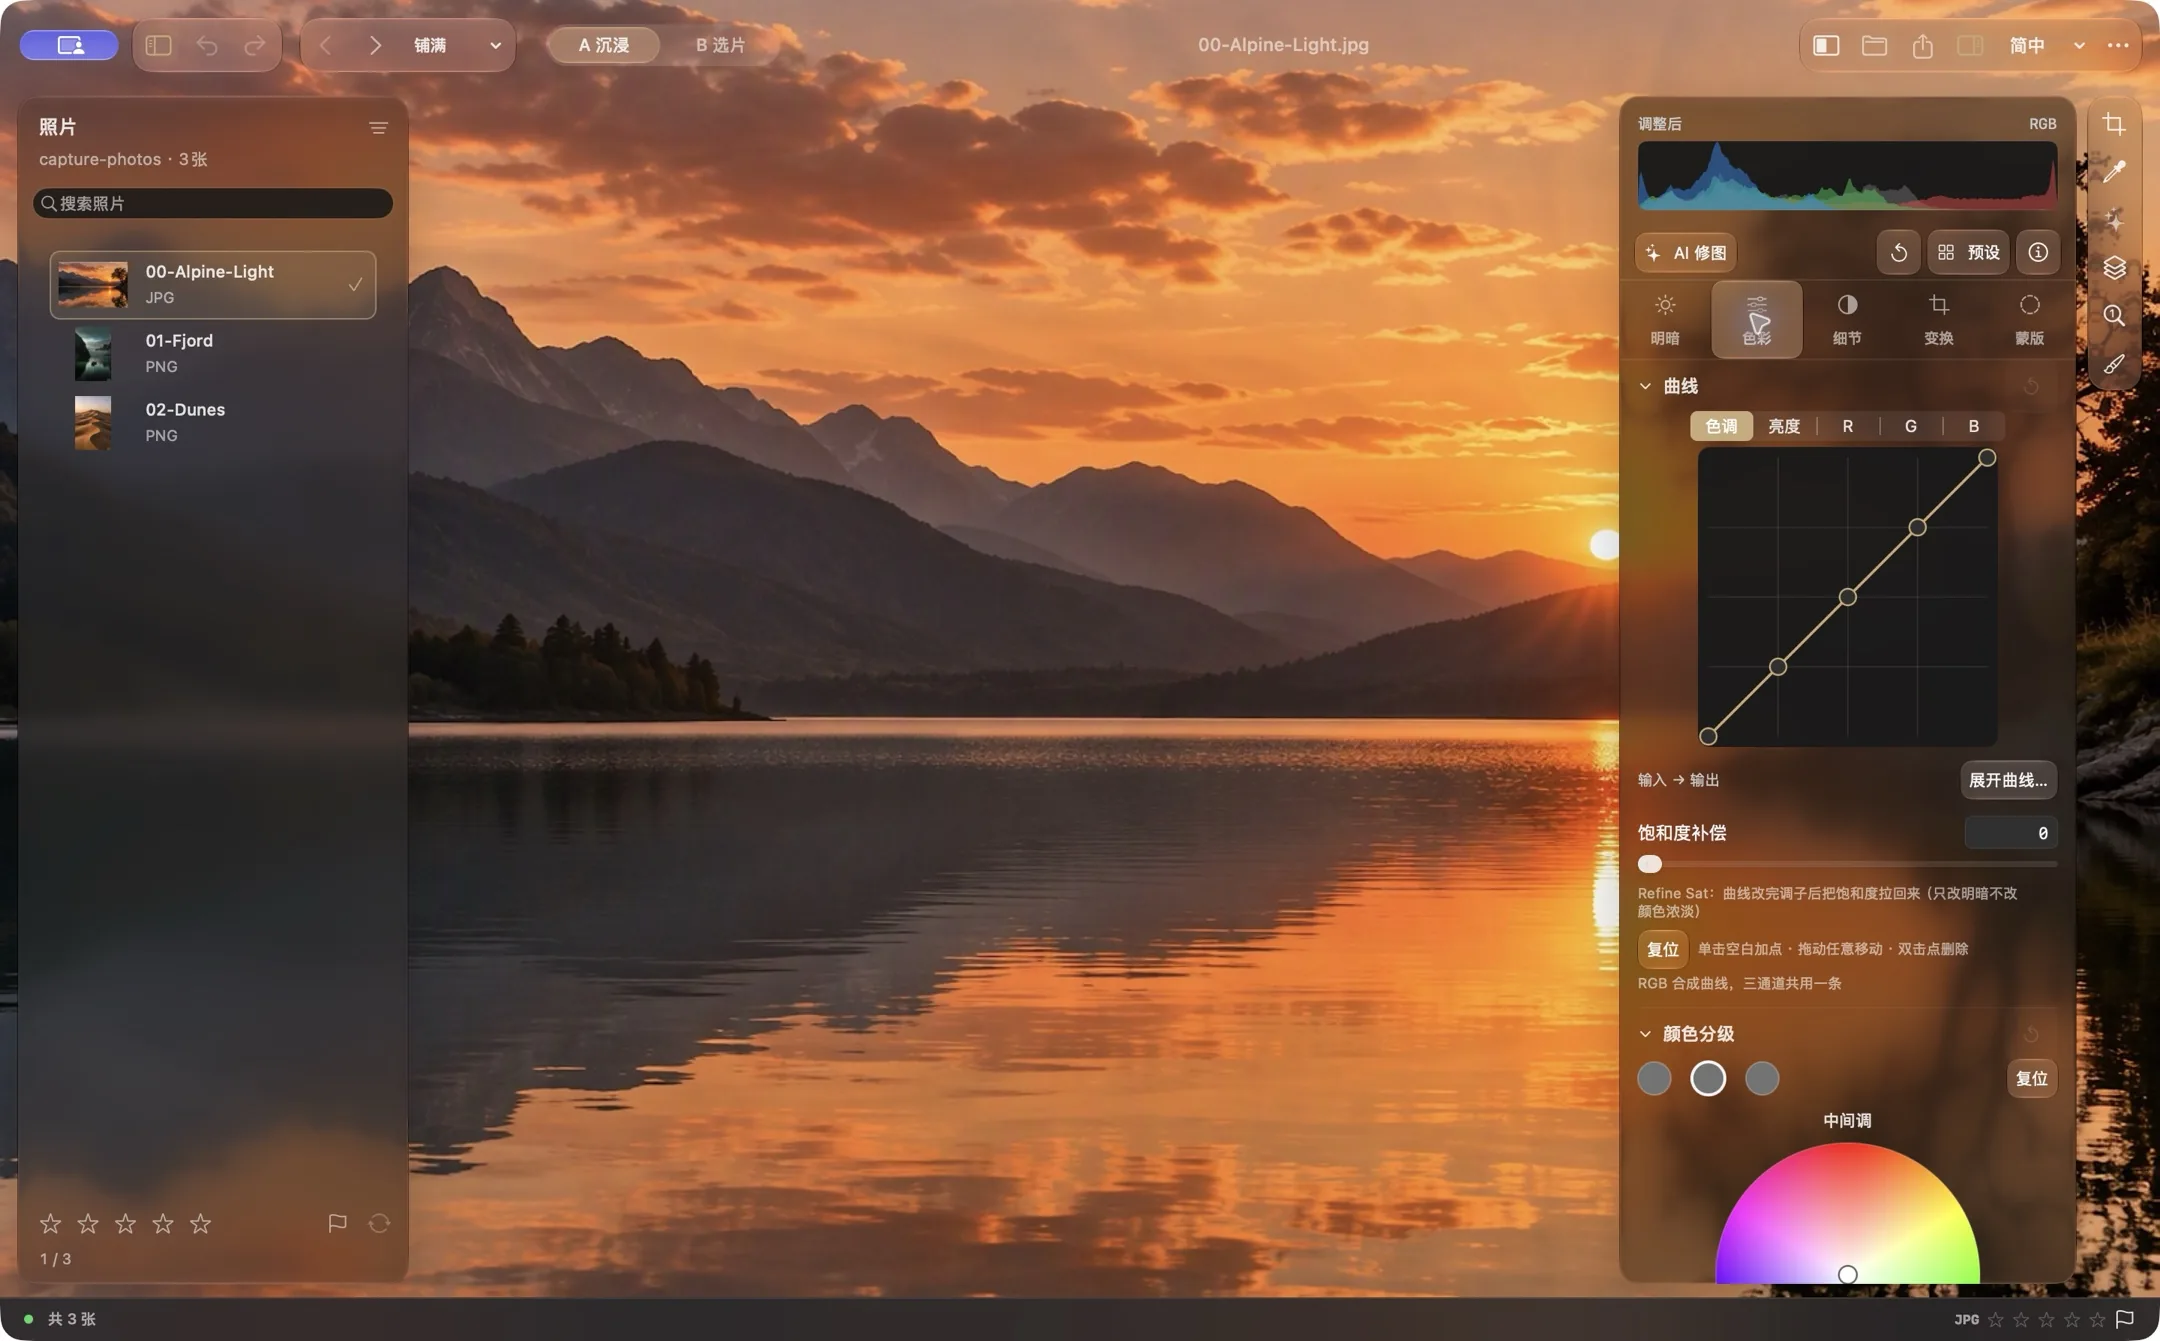Go to the previous photo arrow
The height and width of the screenshot is (1341, 2160).
pyautogui.click(x=326, y=45)
